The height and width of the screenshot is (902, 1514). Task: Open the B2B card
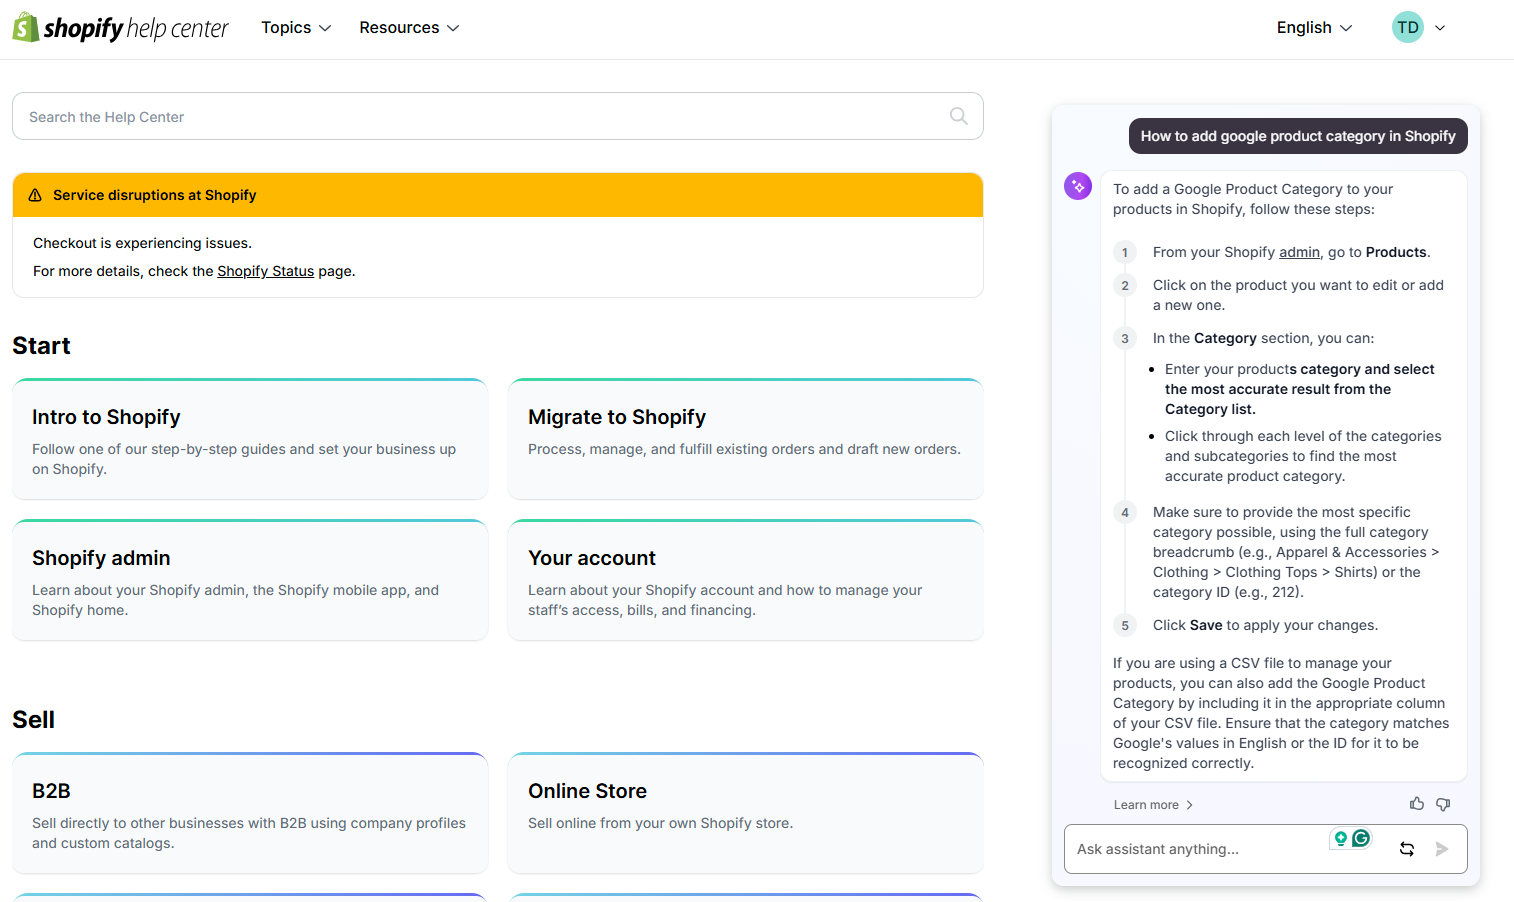click(250, 813)
